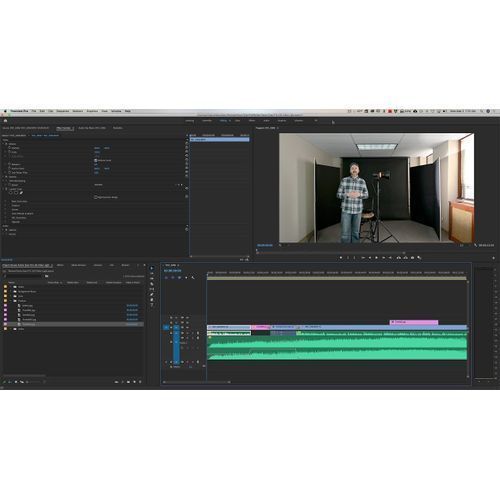
Task: Toggle Anchor Point animation stopwatch
Action: coord(9,169)
